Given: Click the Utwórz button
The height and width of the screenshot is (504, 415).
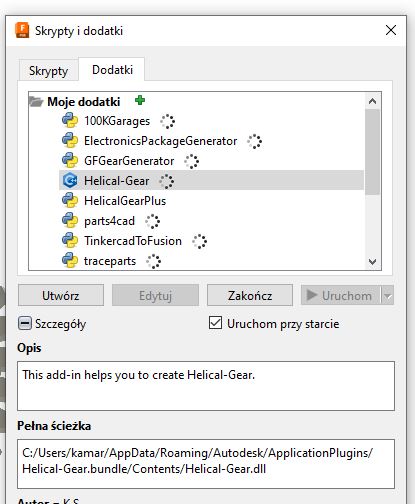Looking at the screenshot, I should tap(61, 295).
